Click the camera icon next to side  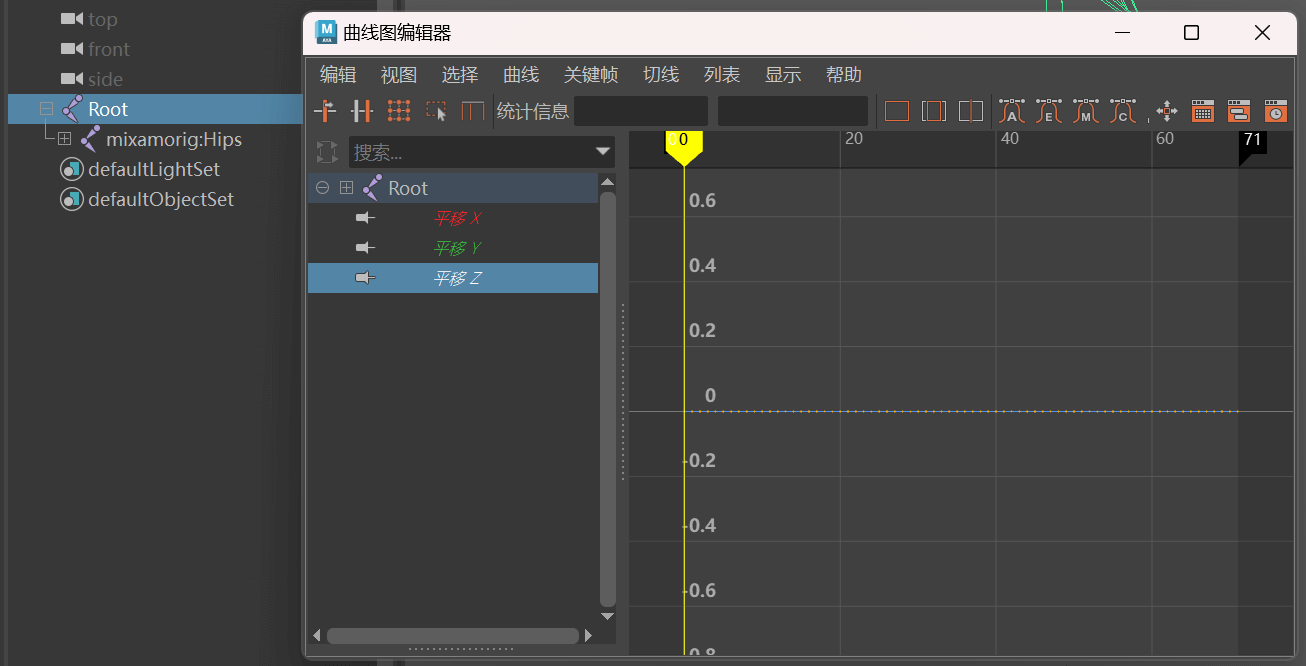71,78
